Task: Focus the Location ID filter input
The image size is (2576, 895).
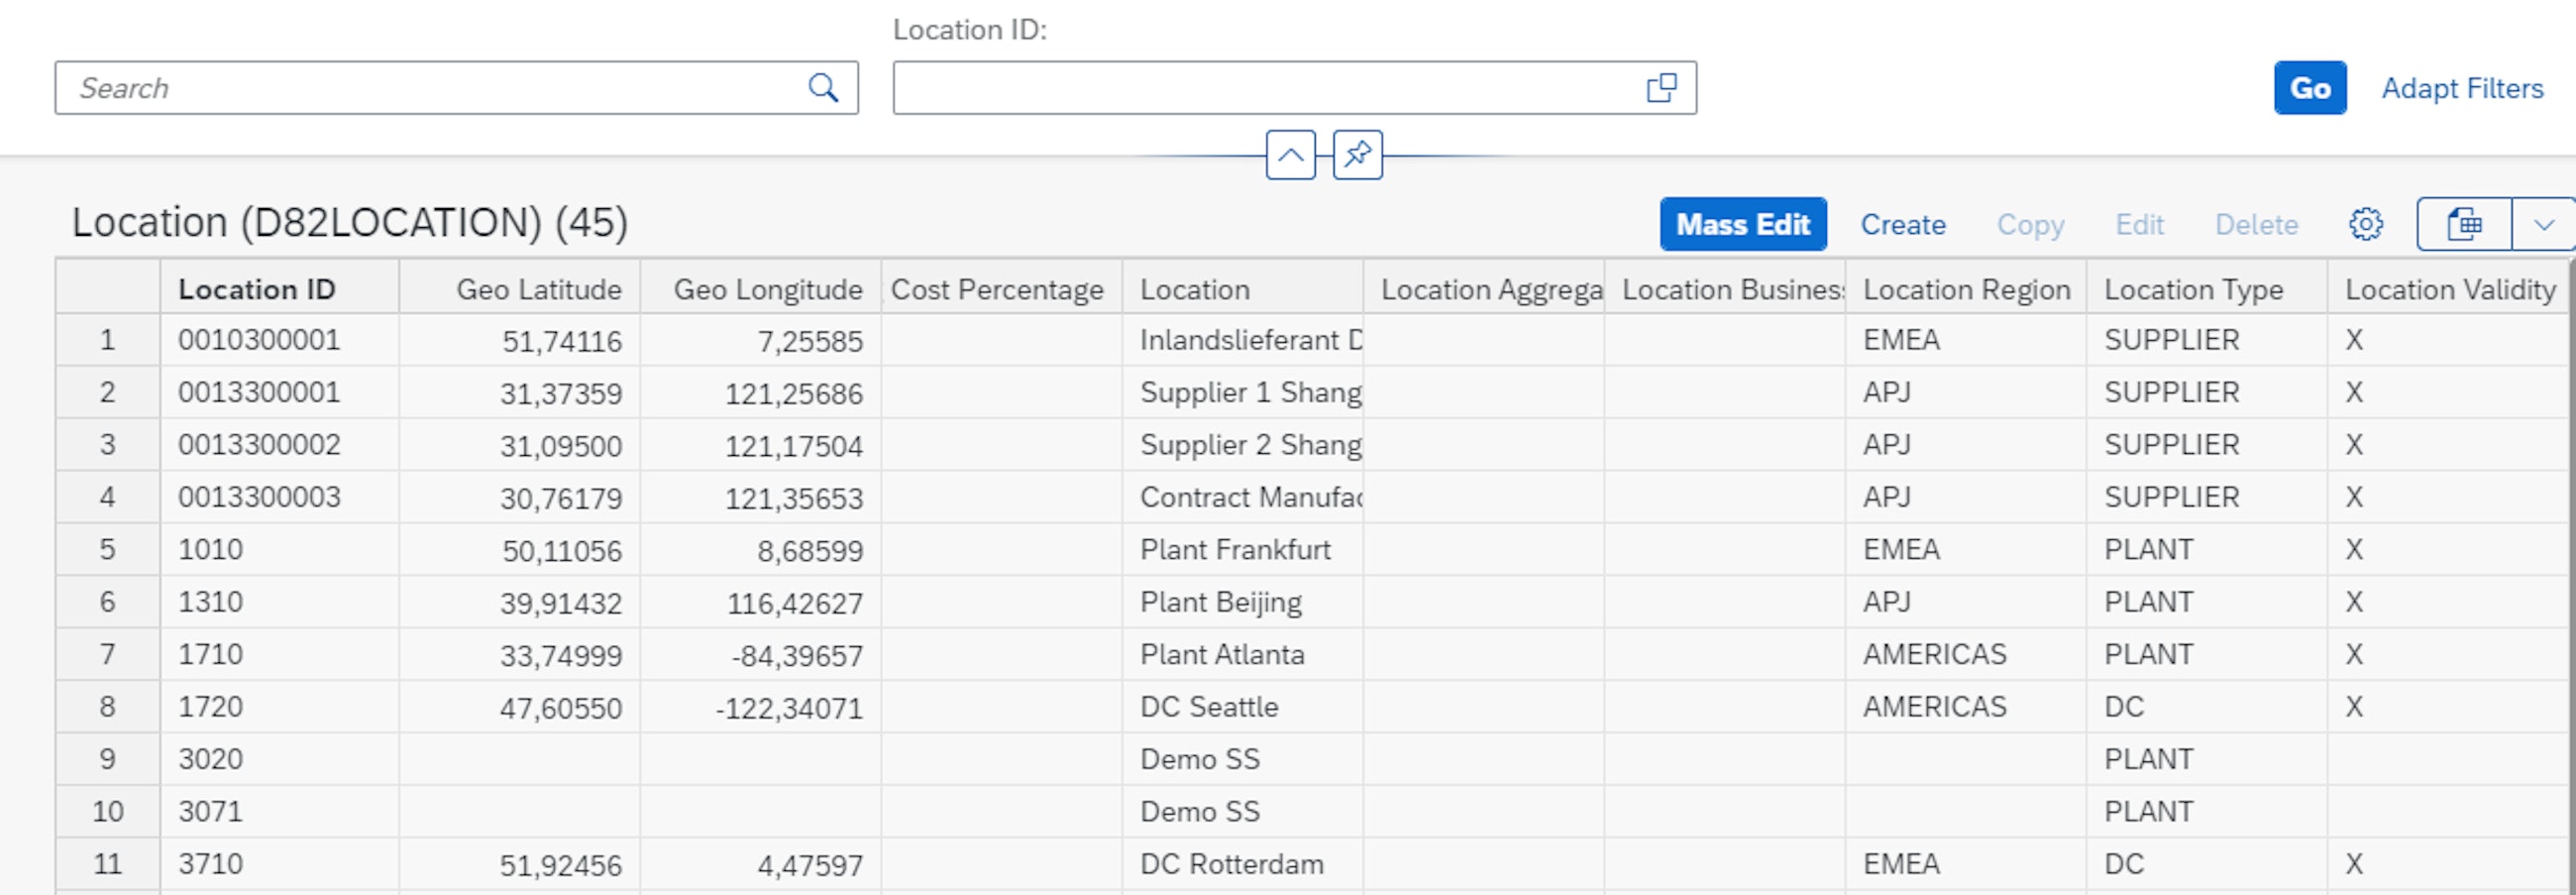Action: pos(1260,88)
